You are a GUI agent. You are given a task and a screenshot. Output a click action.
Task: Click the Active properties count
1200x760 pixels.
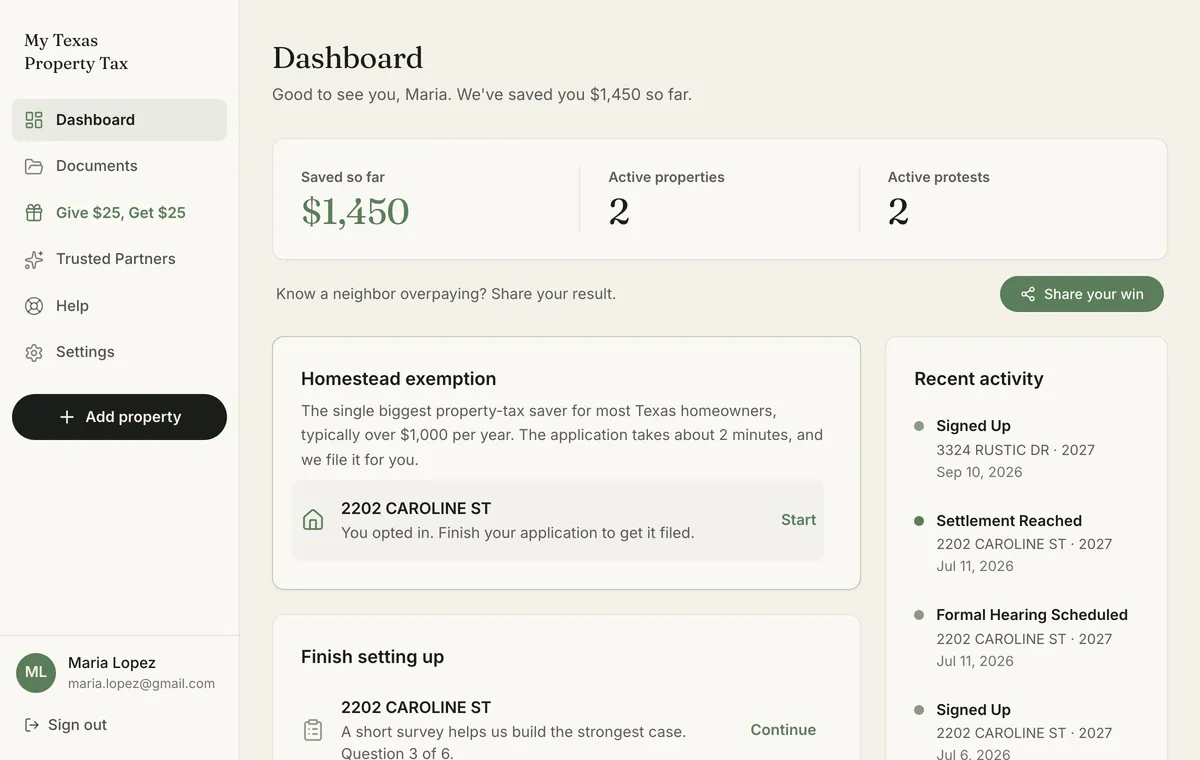(x=619, y=212)
